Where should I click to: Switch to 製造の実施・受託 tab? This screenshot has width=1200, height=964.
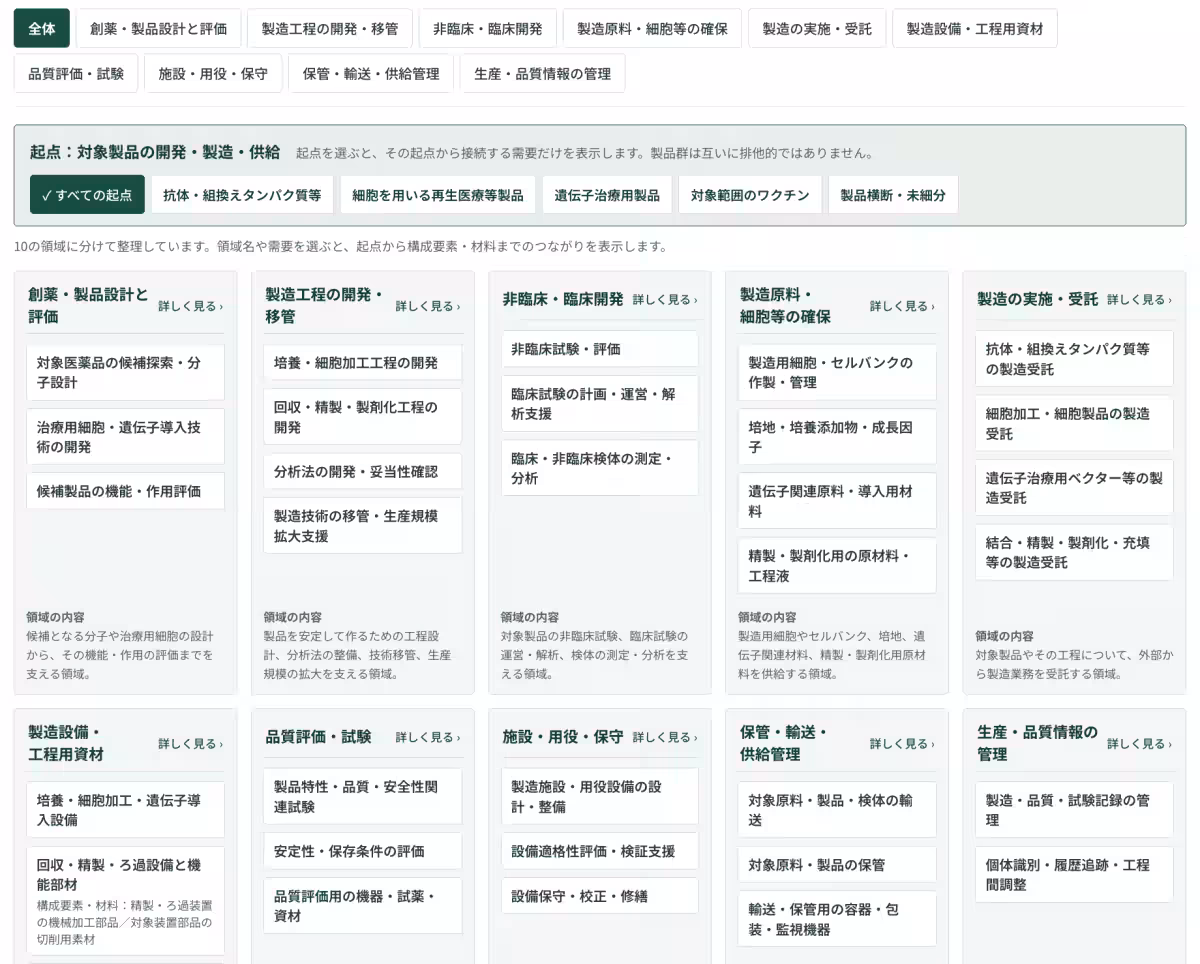coord(817,29)
